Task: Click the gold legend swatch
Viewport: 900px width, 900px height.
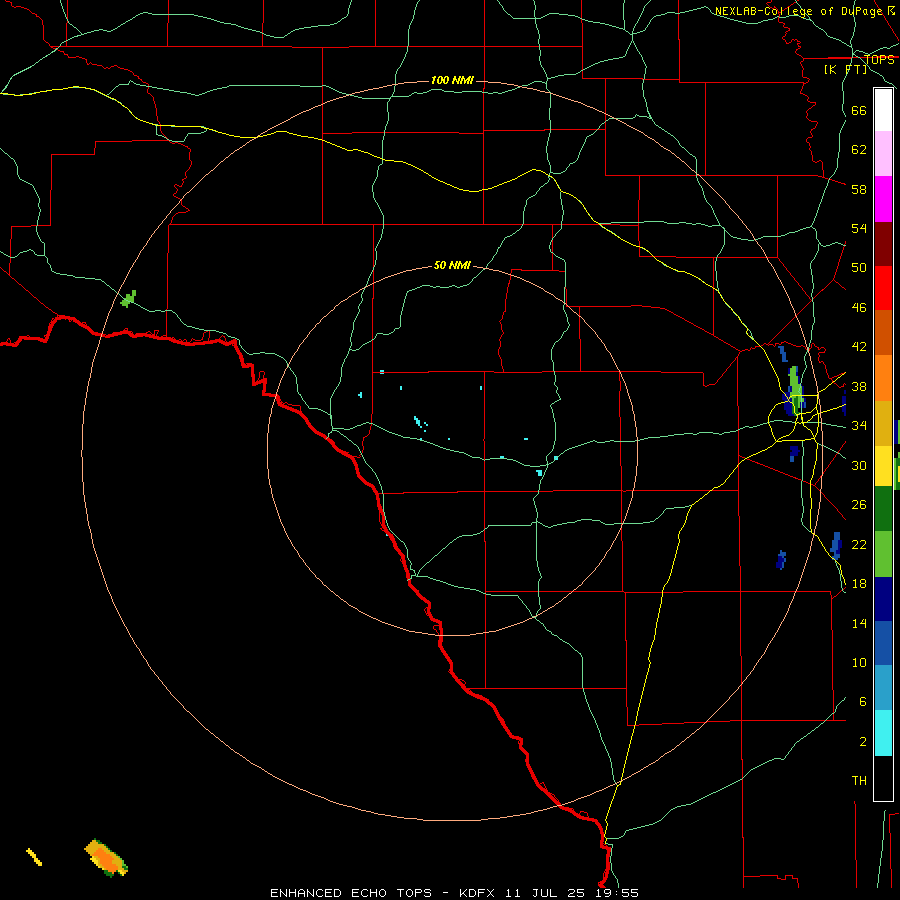Action: (x=883, y=423)
